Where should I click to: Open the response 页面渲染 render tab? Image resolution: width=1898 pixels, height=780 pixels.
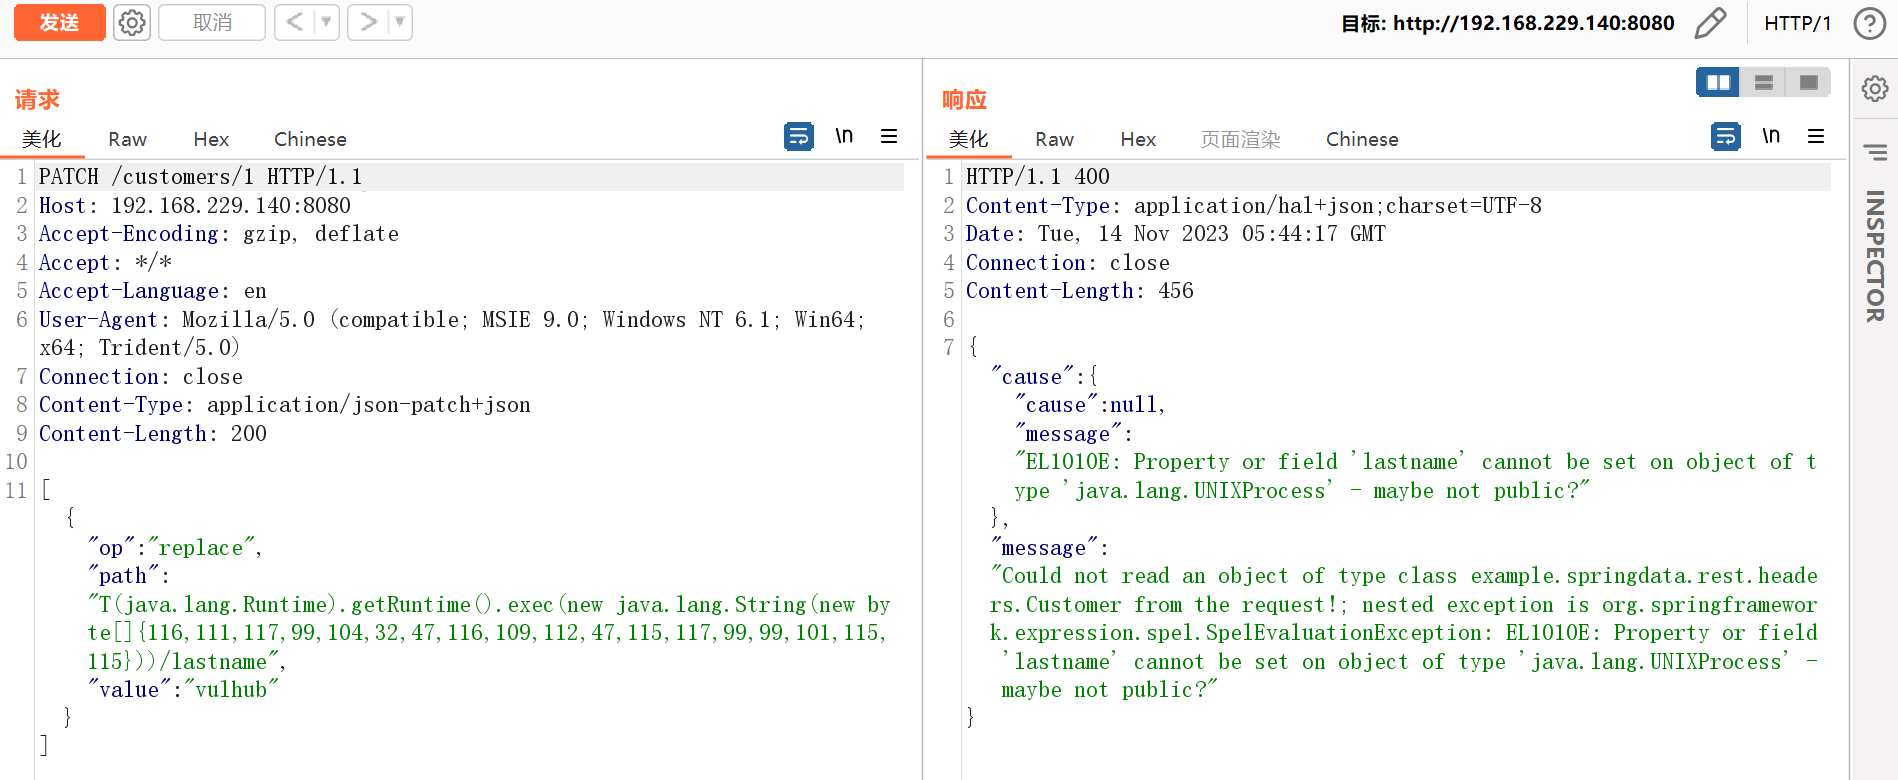click(x=1240, y=139)
